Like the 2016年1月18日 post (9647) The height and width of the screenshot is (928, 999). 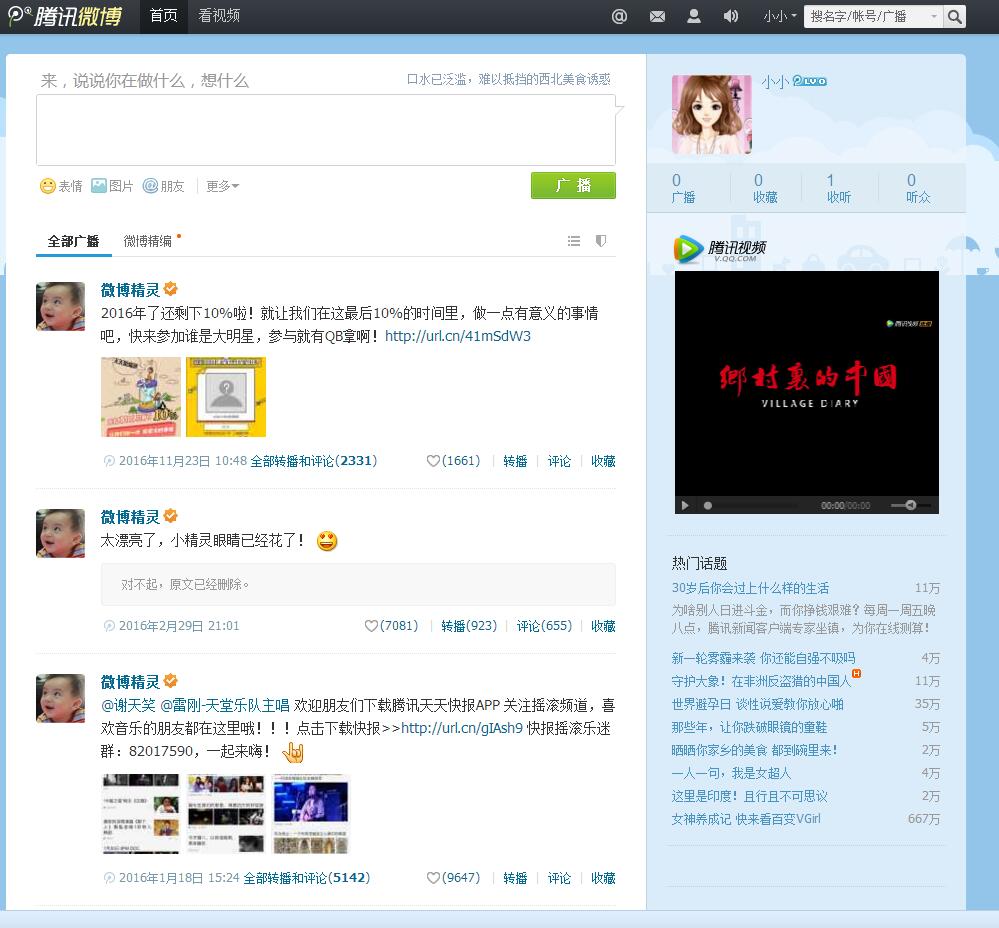pos(453,878)
